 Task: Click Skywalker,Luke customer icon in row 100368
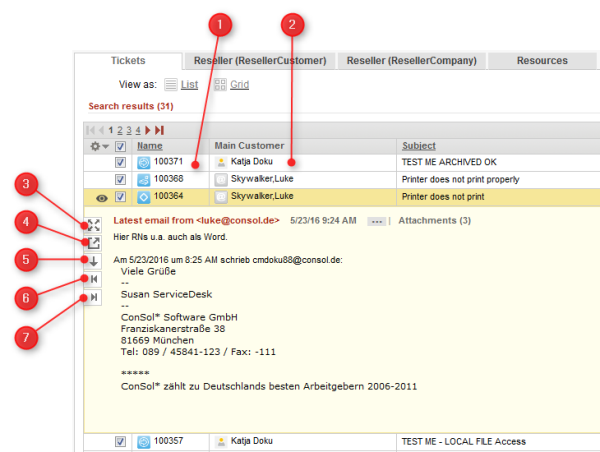pos(221,179)
